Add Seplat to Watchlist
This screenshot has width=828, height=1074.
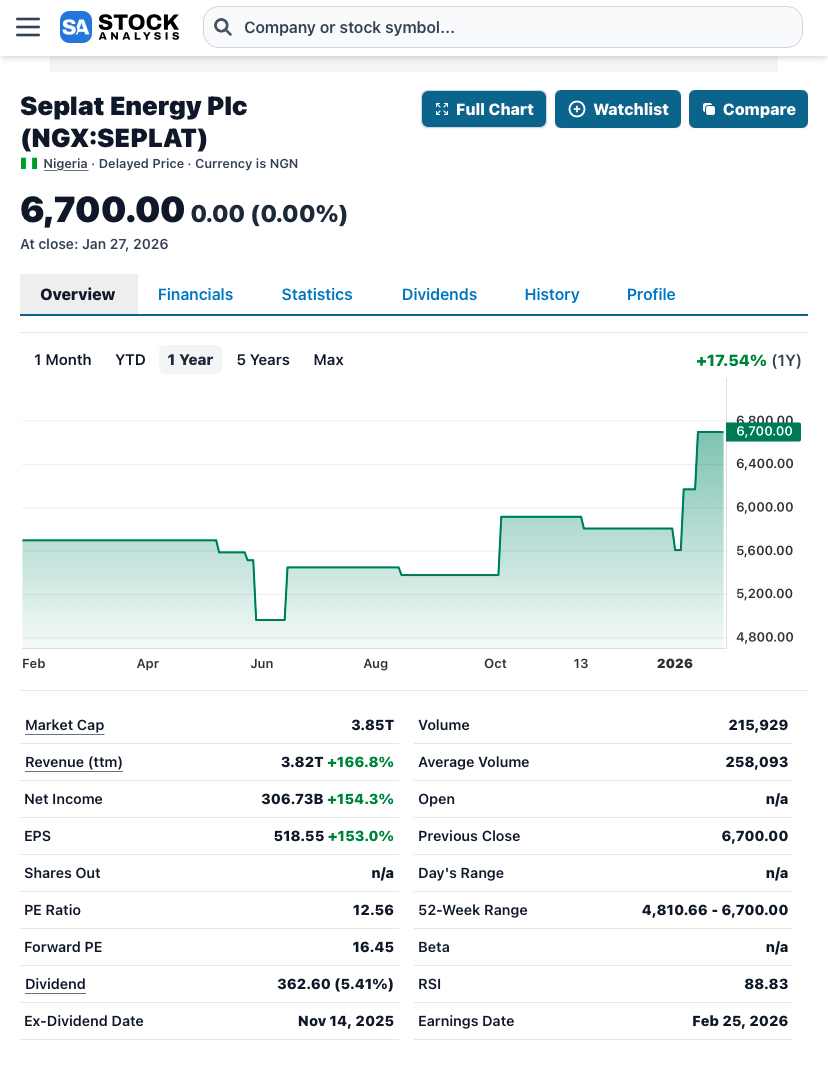tap(618, 109)
